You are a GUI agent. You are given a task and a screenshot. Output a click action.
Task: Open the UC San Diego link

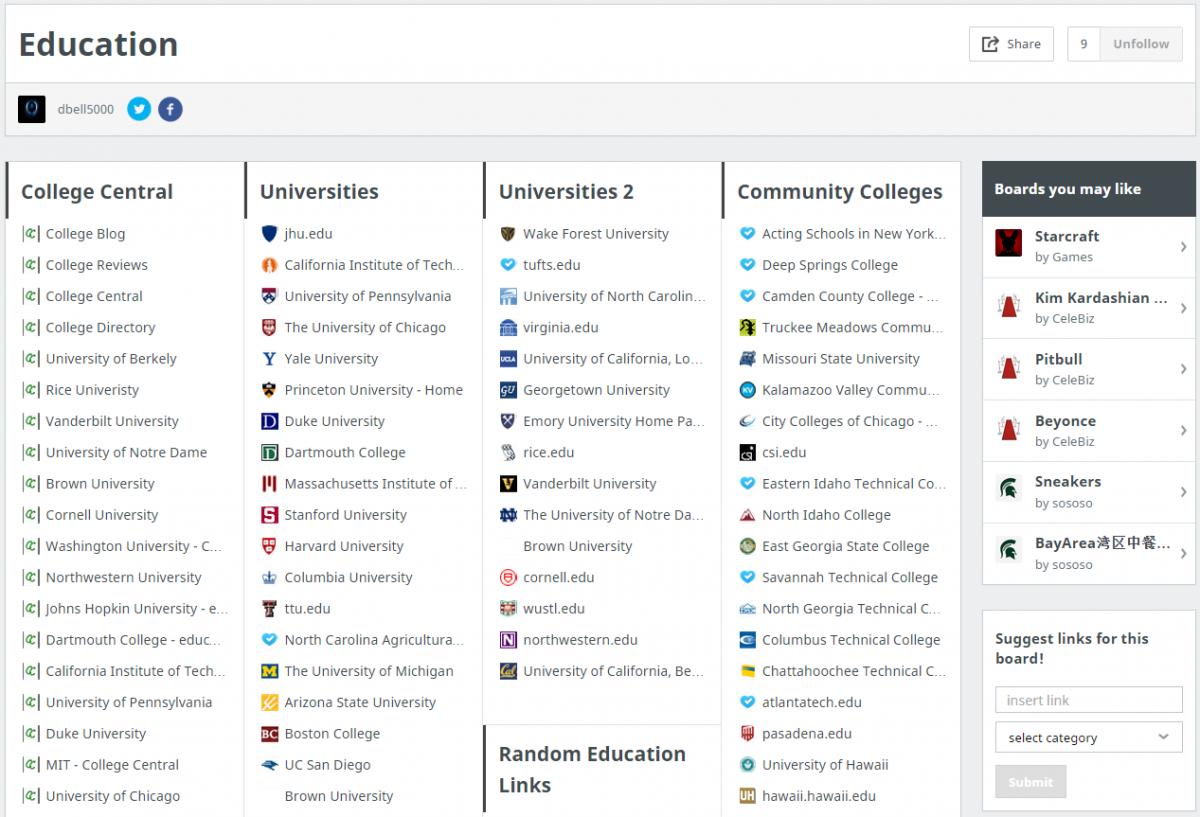328,765
